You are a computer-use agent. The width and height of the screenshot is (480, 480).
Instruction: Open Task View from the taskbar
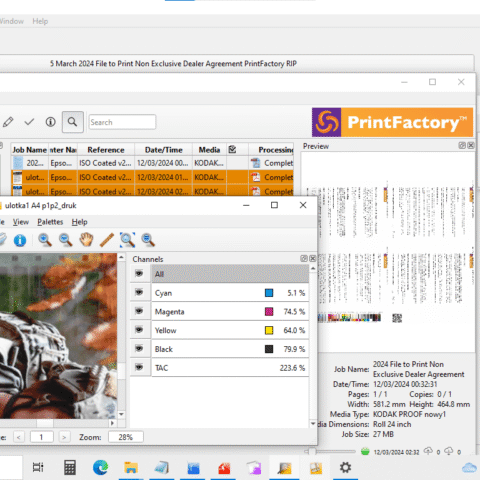click(x=38, y=467)
